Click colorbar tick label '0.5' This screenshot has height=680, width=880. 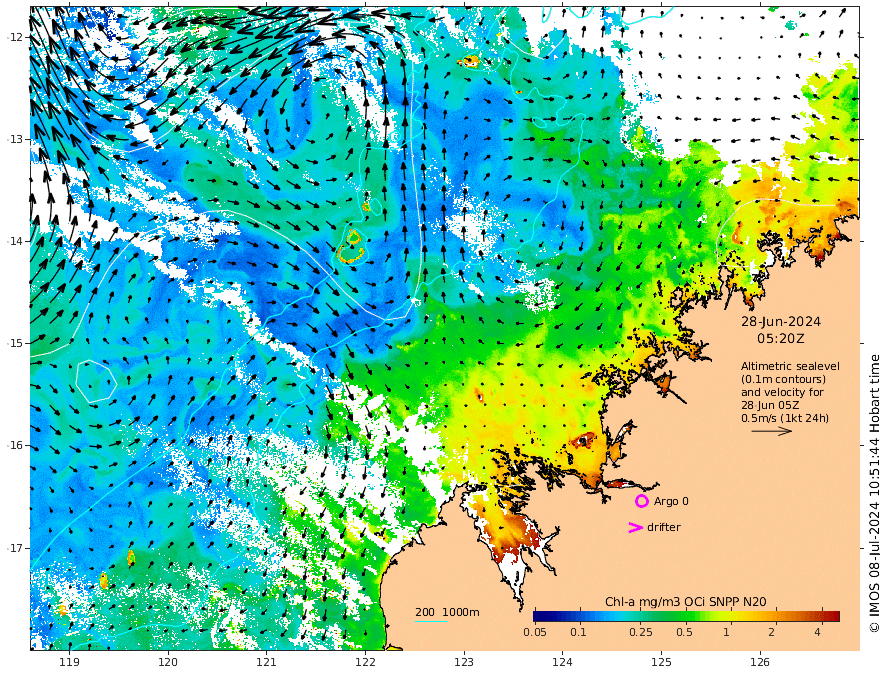tap(684, 632)
